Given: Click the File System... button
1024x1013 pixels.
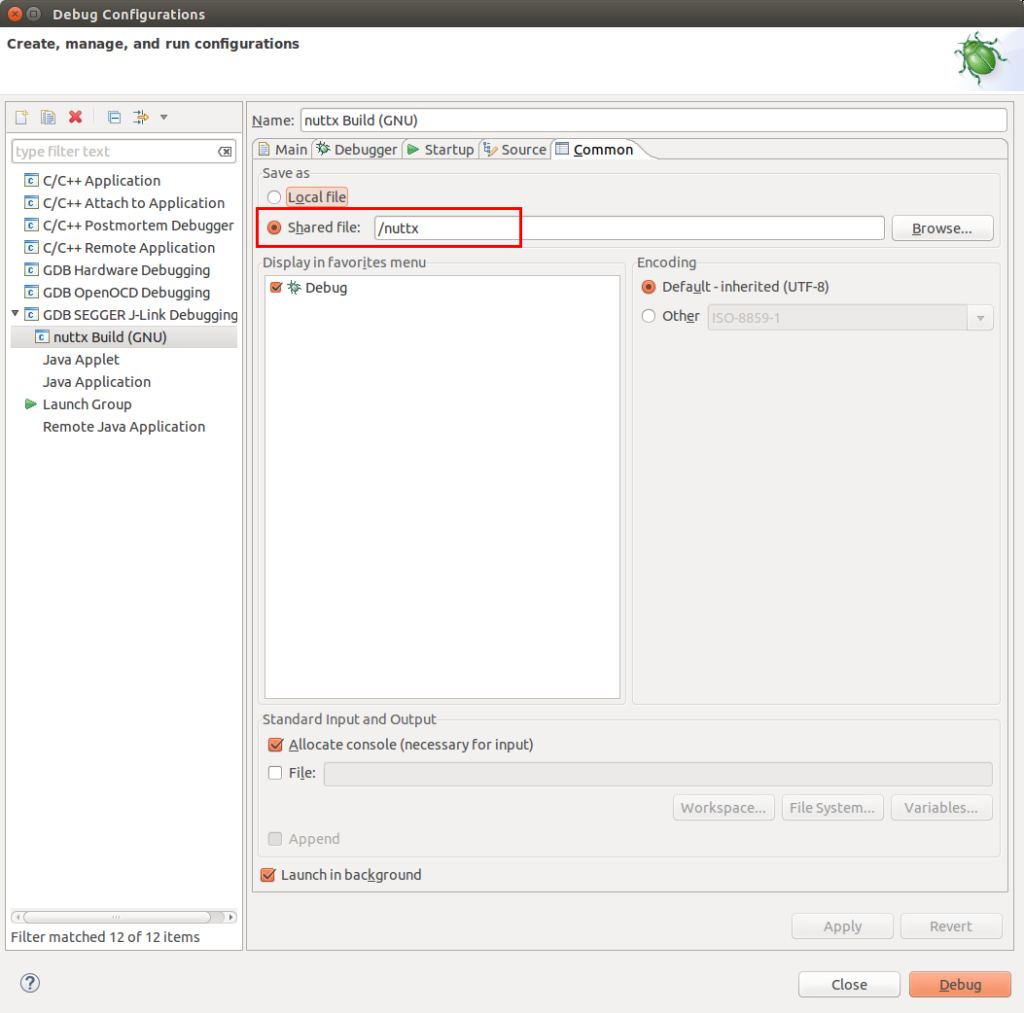Looking at the screenshot, I should 832,807.
